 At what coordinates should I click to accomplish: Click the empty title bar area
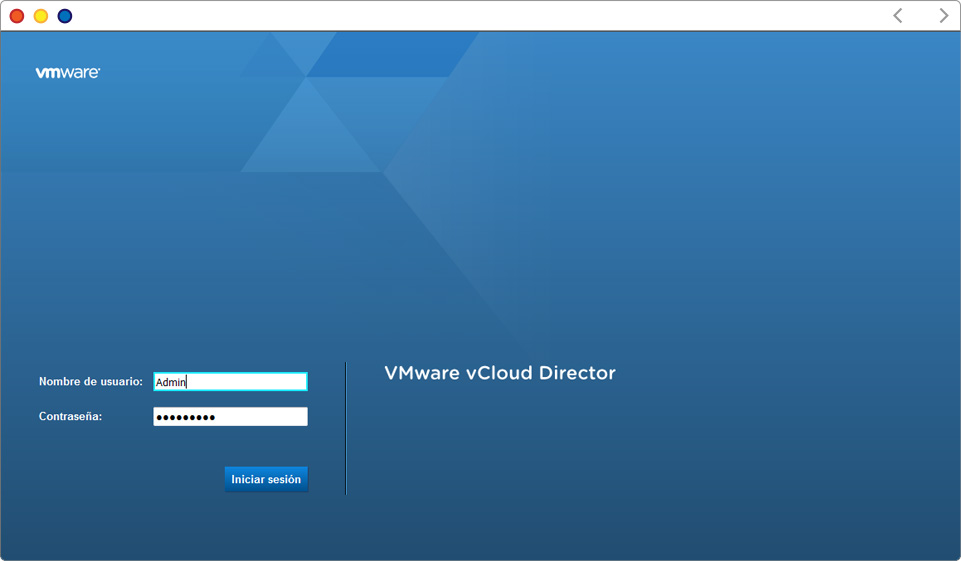480,16
